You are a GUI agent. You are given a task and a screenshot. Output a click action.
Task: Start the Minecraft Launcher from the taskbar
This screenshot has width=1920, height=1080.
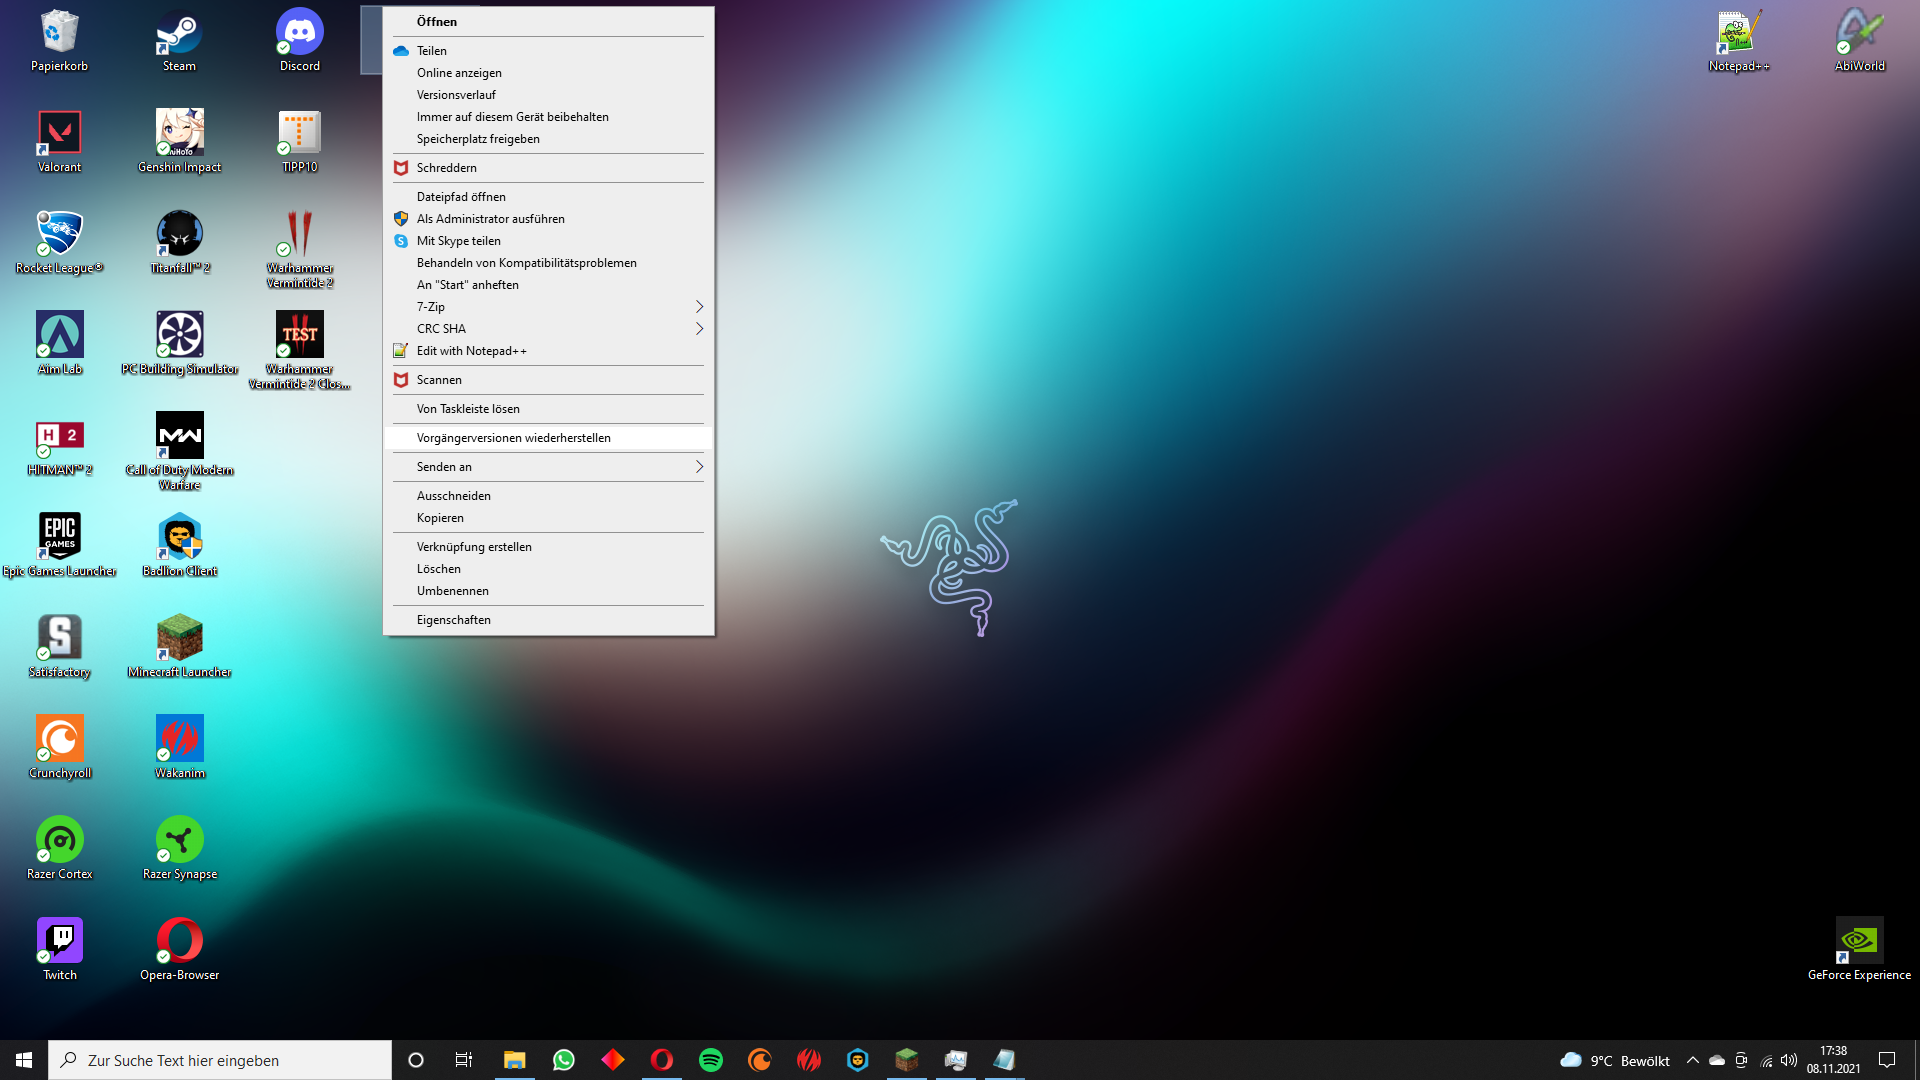pyautogui.click(x=907, y=1059)
